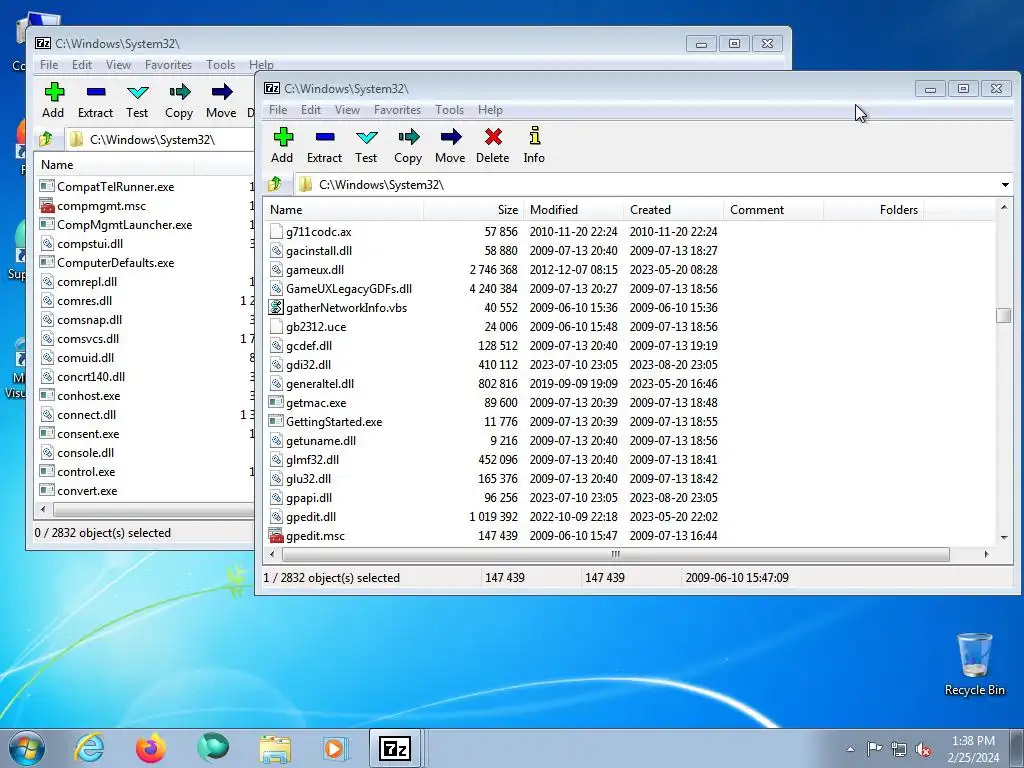
Task: Select control.exe in back window
Action: point(86,472)
